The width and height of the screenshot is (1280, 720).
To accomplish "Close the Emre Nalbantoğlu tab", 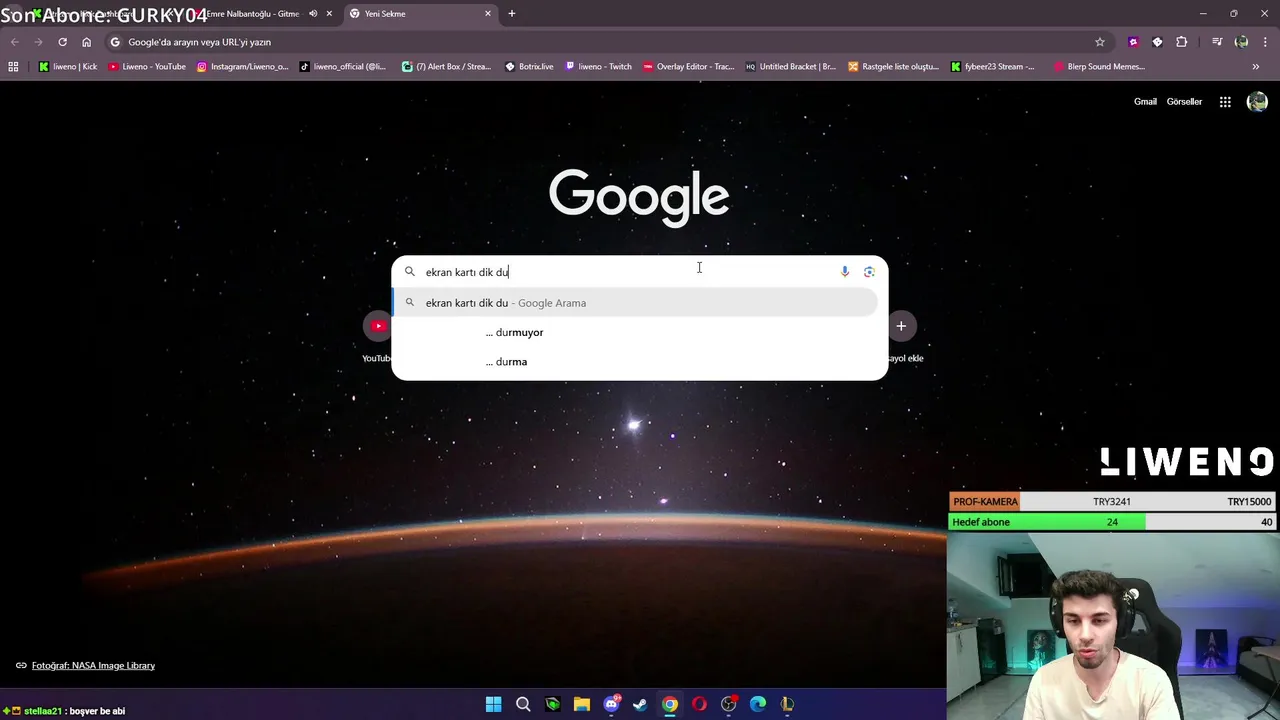I will (329, 14).
